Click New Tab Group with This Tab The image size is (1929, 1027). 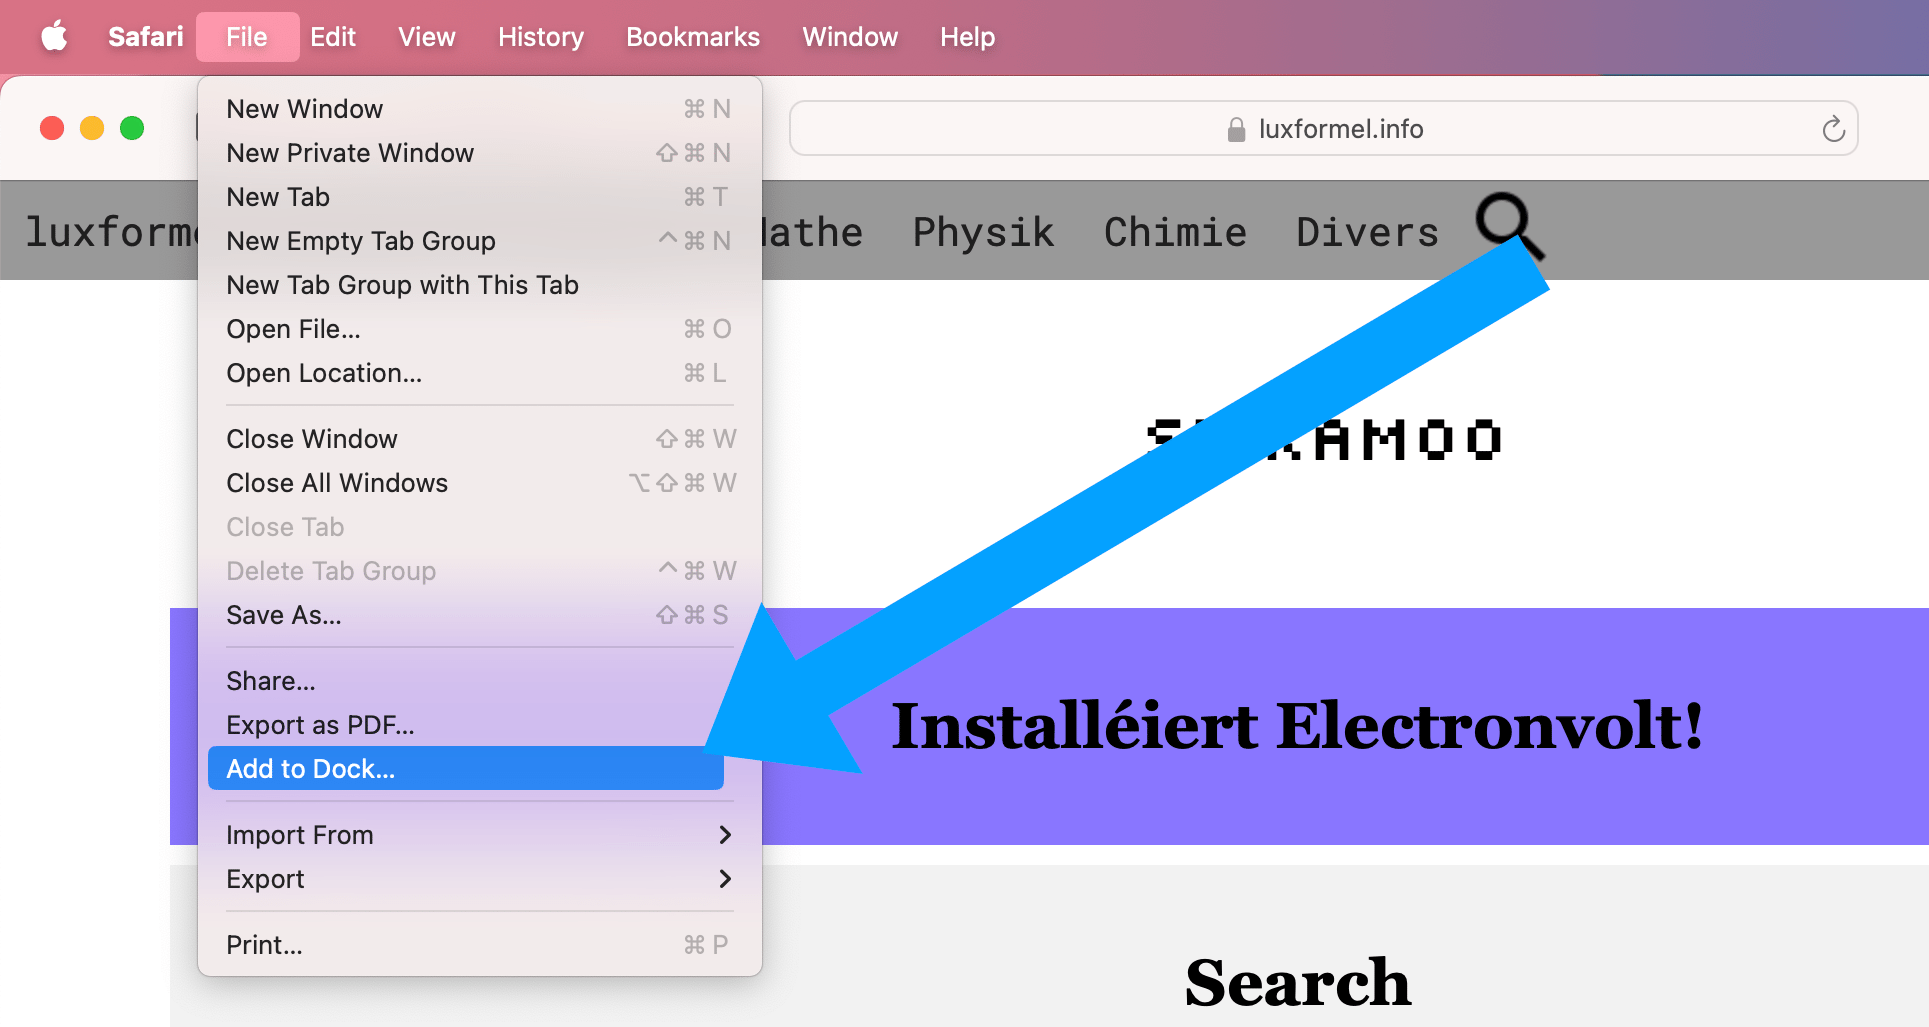pos(402,285)
